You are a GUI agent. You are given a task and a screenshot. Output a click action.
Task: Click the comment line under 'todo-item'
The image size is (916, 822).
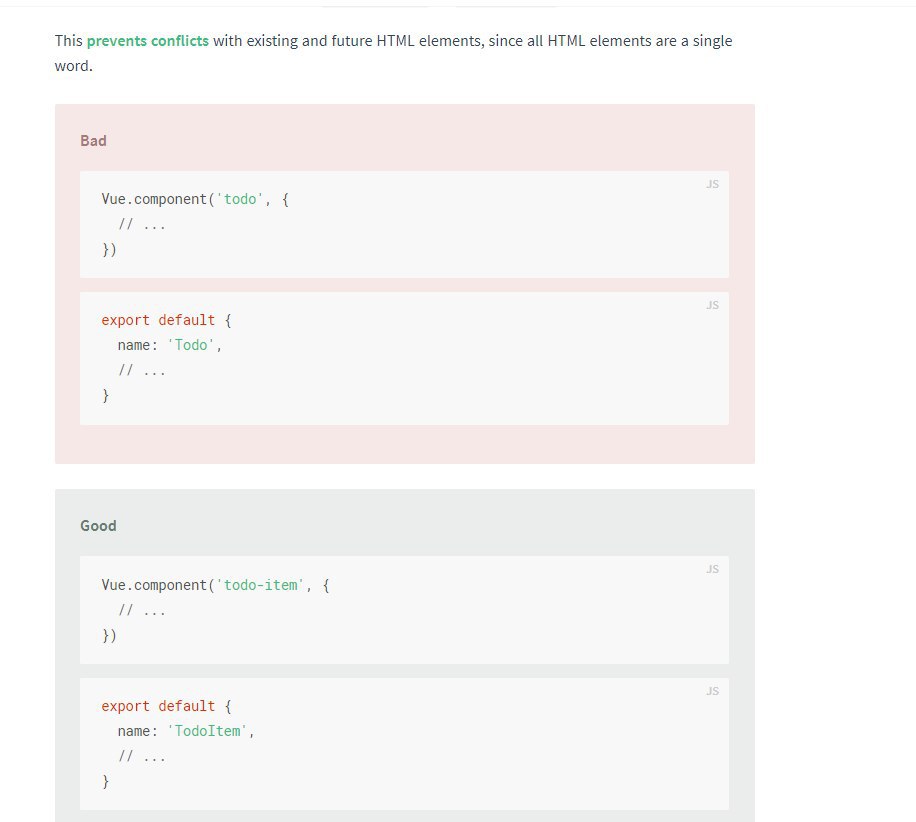tap(142, 611)
